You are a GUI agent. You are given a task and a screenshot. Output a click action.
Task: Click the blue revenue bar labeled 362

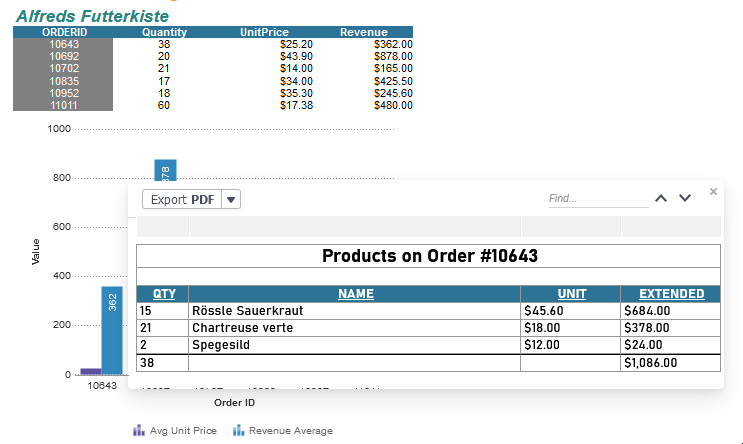tap(112, 330)
